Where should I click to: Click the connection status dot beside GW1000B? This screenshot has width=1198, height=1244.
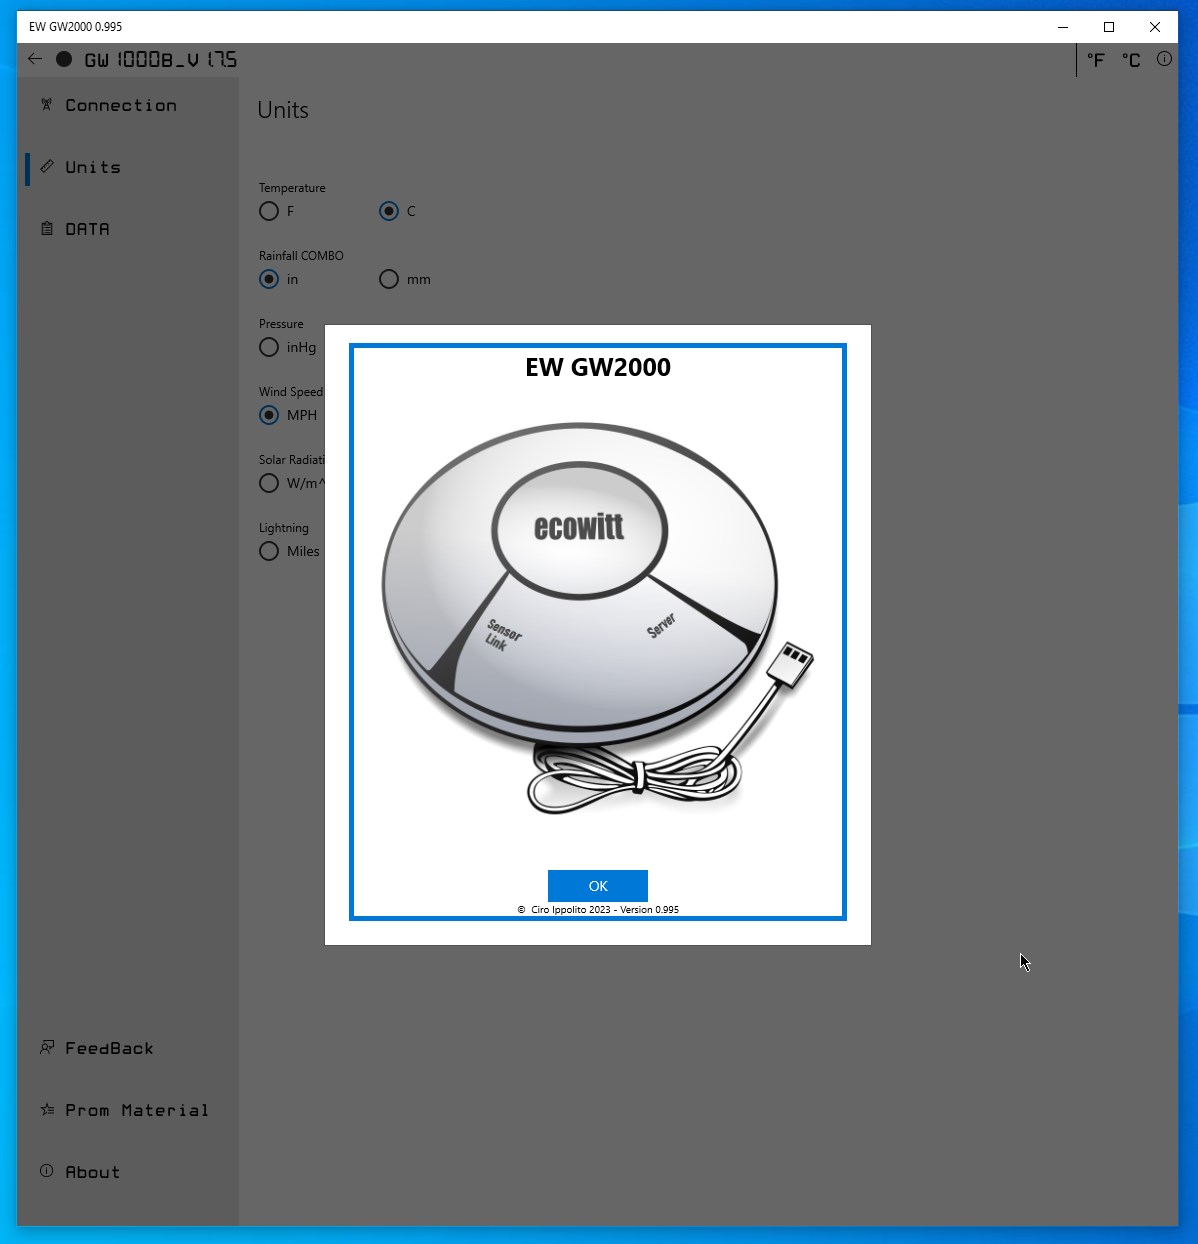tap(64, 59)
